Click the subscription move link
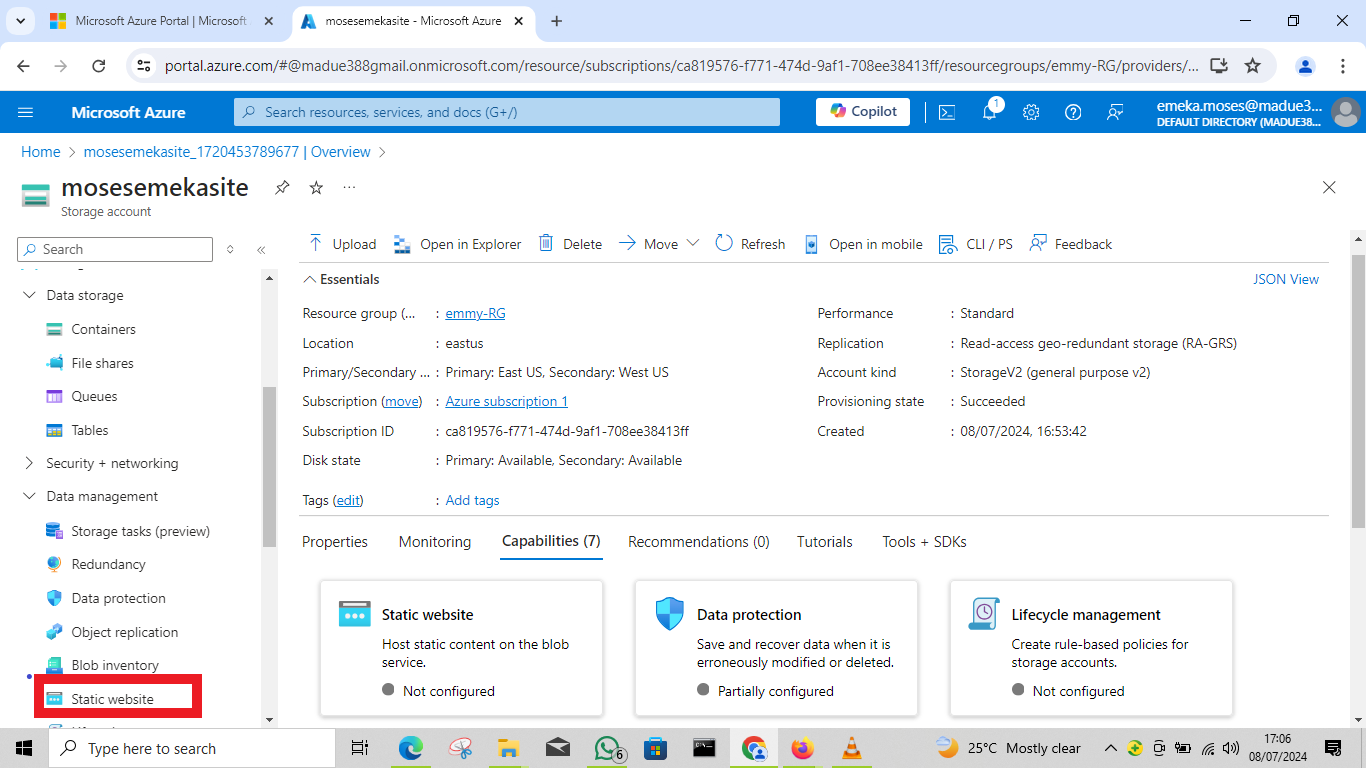1366x768 pixels. (x=403, y=402)
